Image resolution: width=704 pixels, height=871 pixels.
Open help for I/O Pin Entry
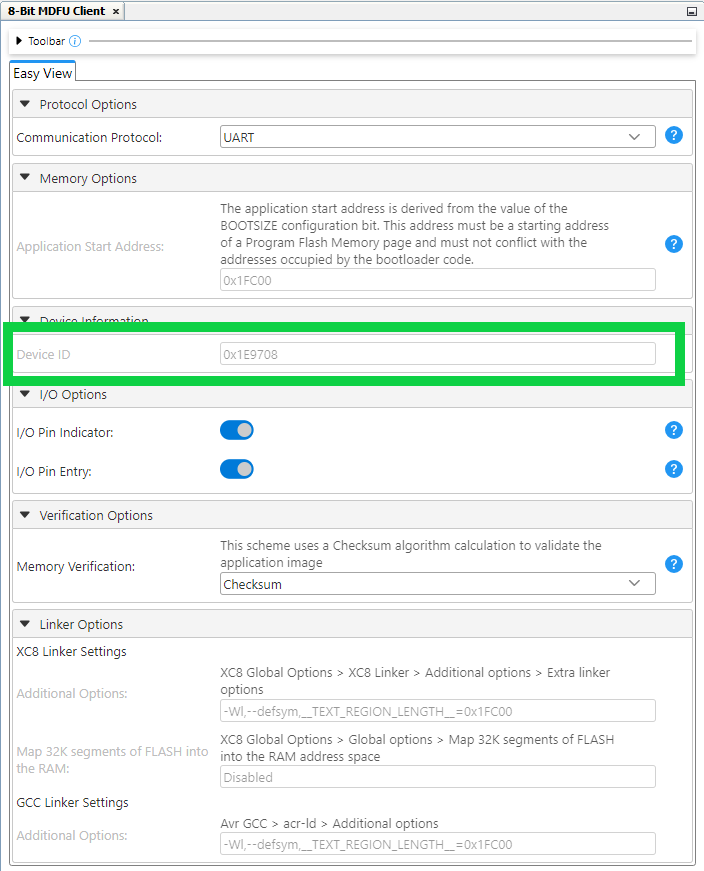coord(674,469)
